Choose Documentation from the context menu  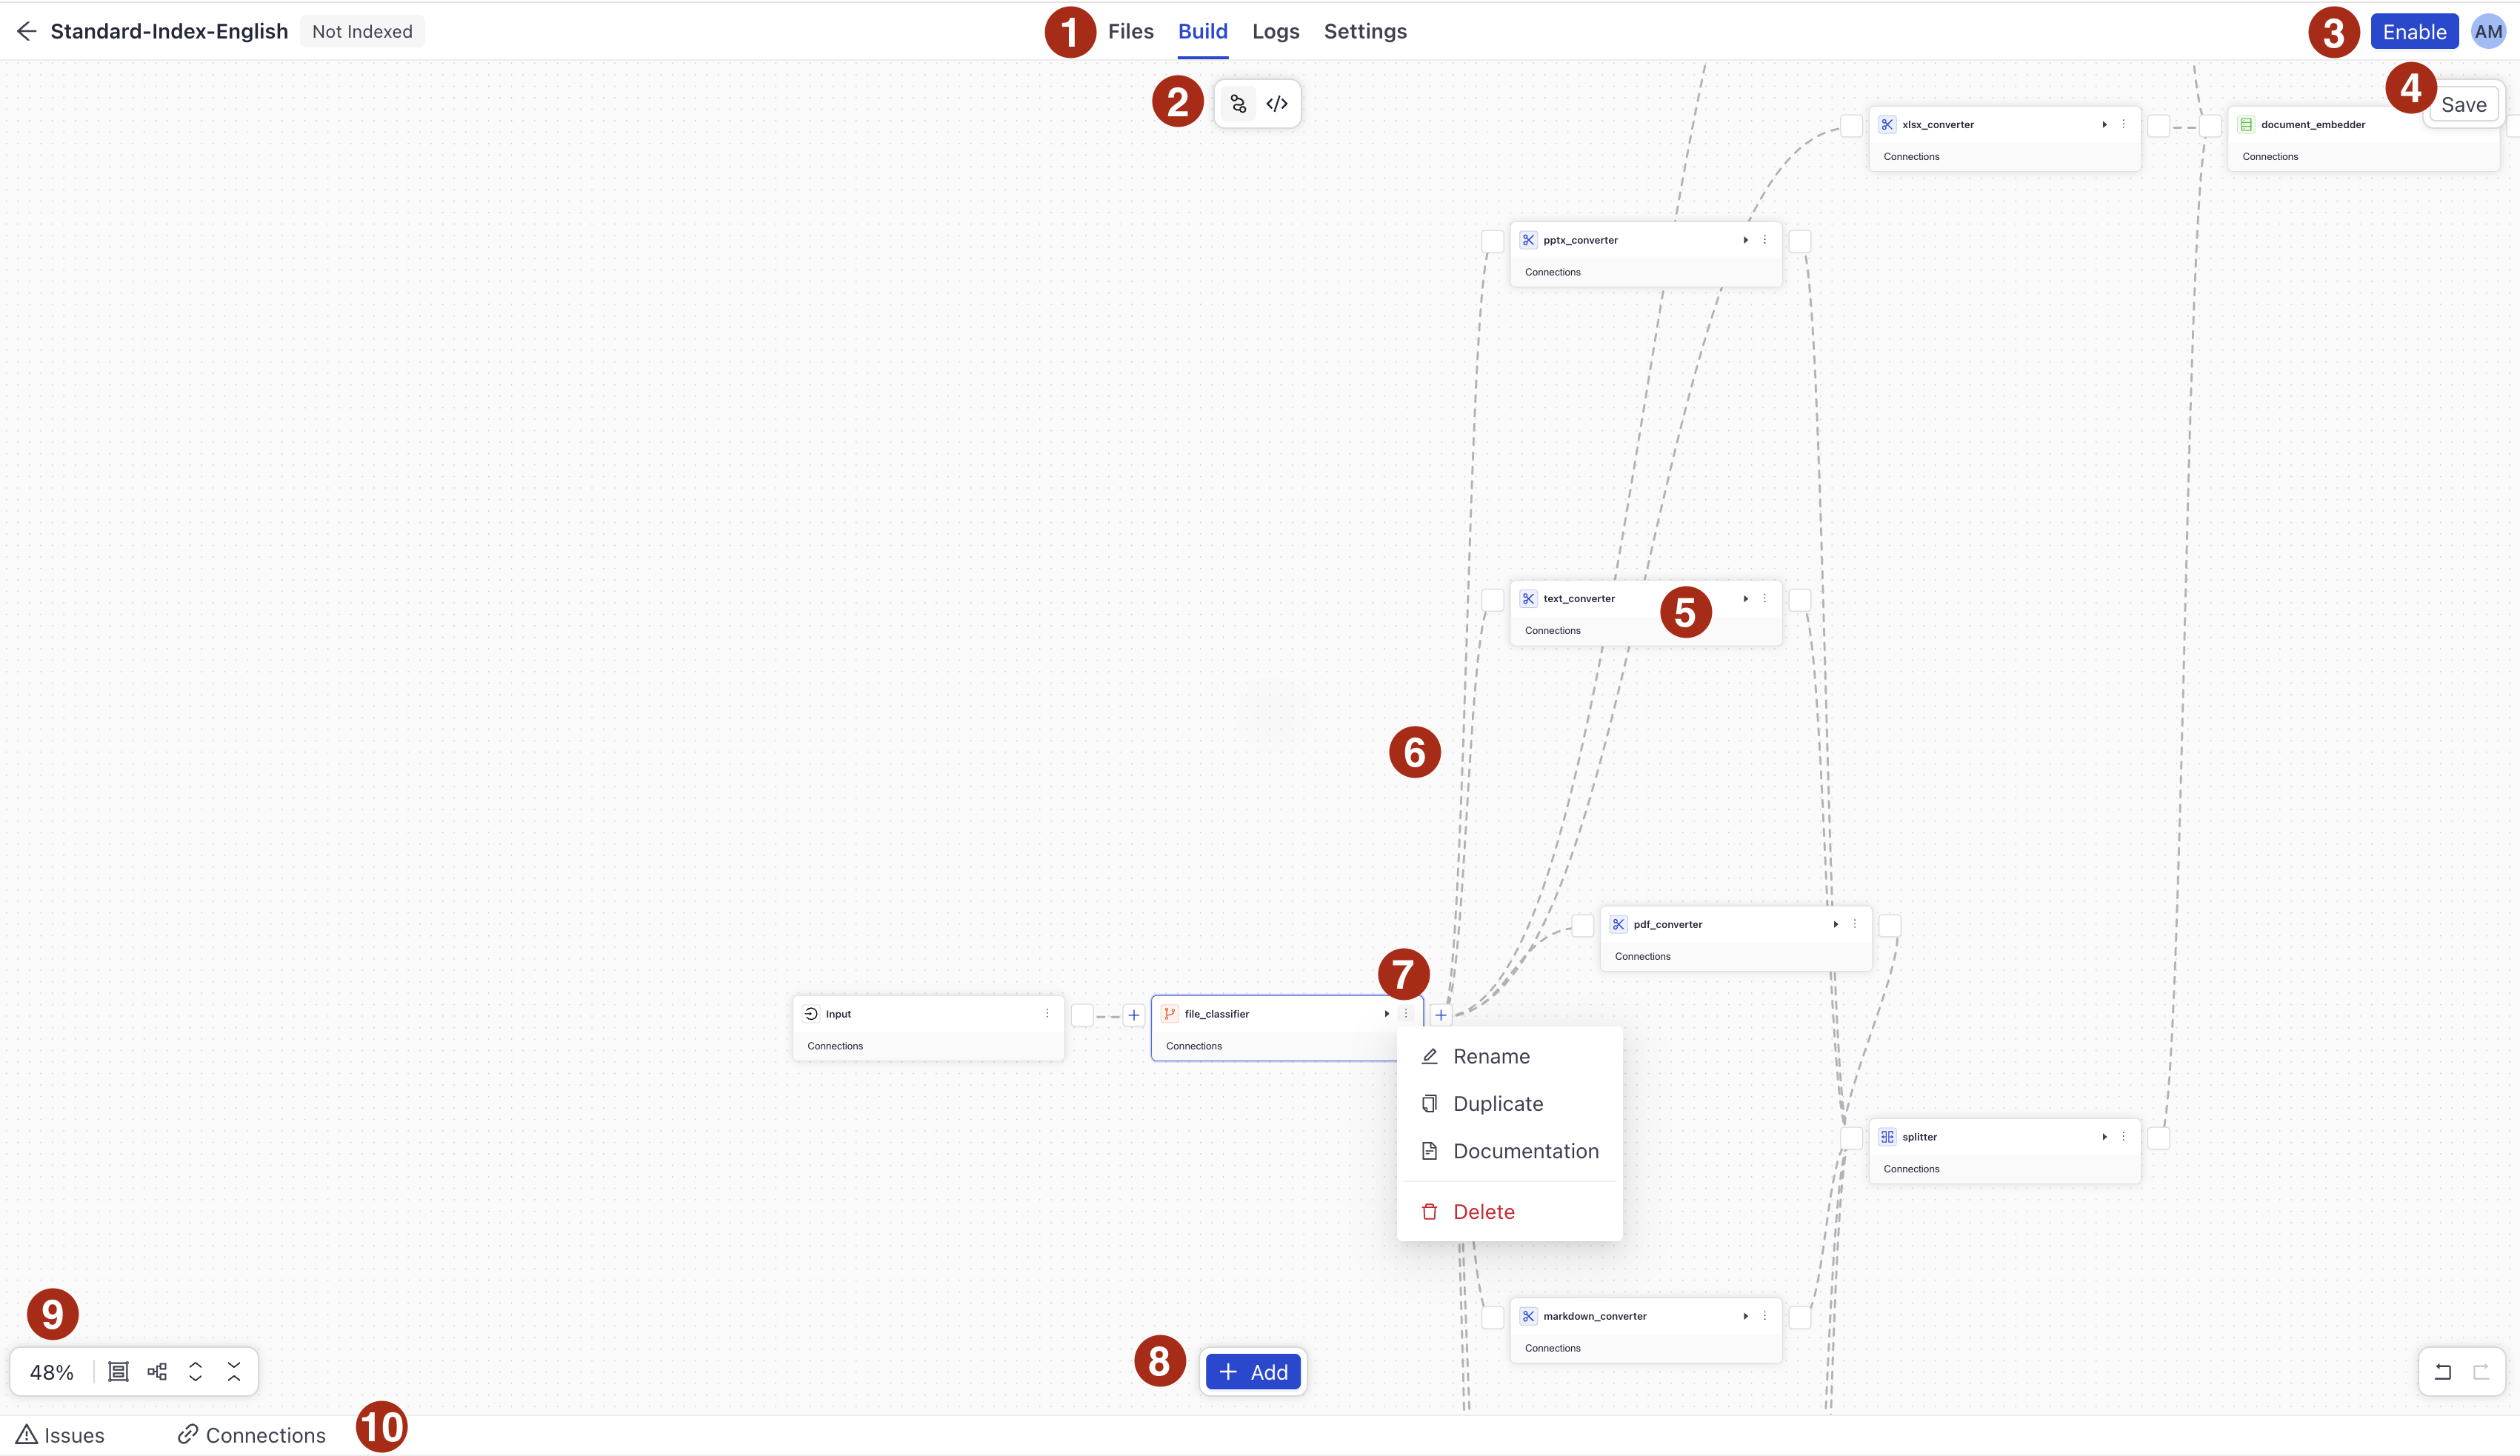click(x=1510, y=1151)
